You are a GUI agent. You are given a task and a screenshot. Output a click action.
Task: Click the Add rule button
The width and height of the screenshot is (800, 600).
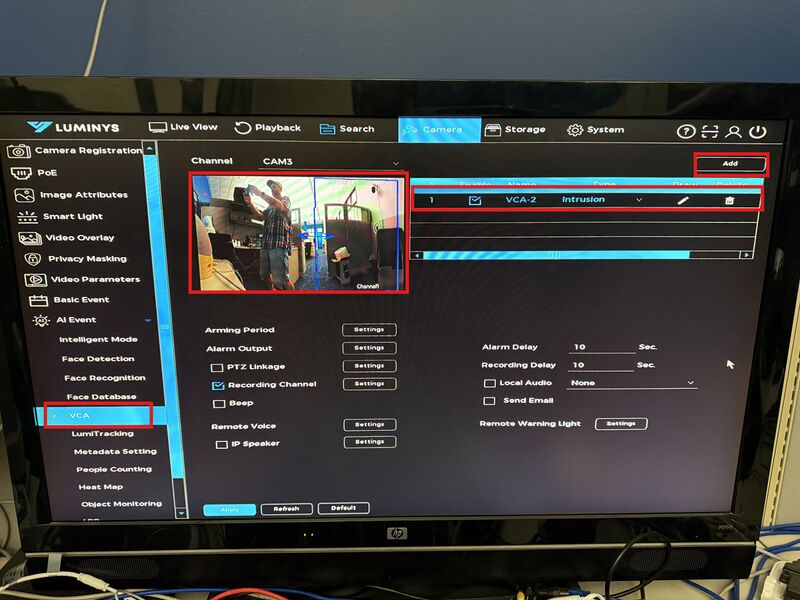click(731, 164)
